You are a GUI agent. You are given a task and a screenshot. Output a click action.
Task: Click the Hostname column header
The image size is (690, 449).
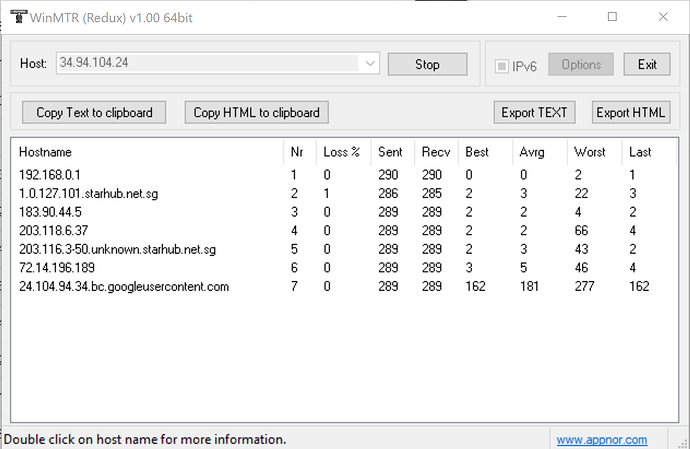tap(46, 152)
